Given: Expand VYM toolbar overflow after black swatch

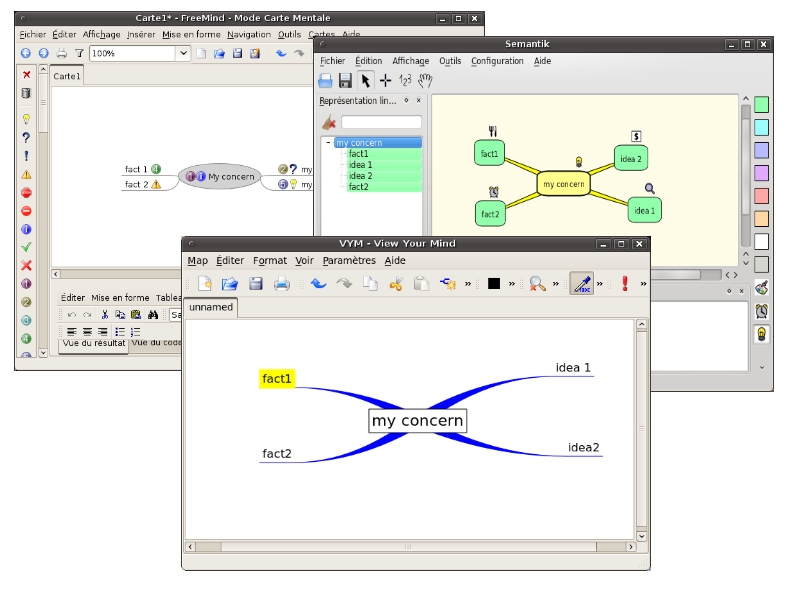Looking at the screenshot, I should [512, 284].
